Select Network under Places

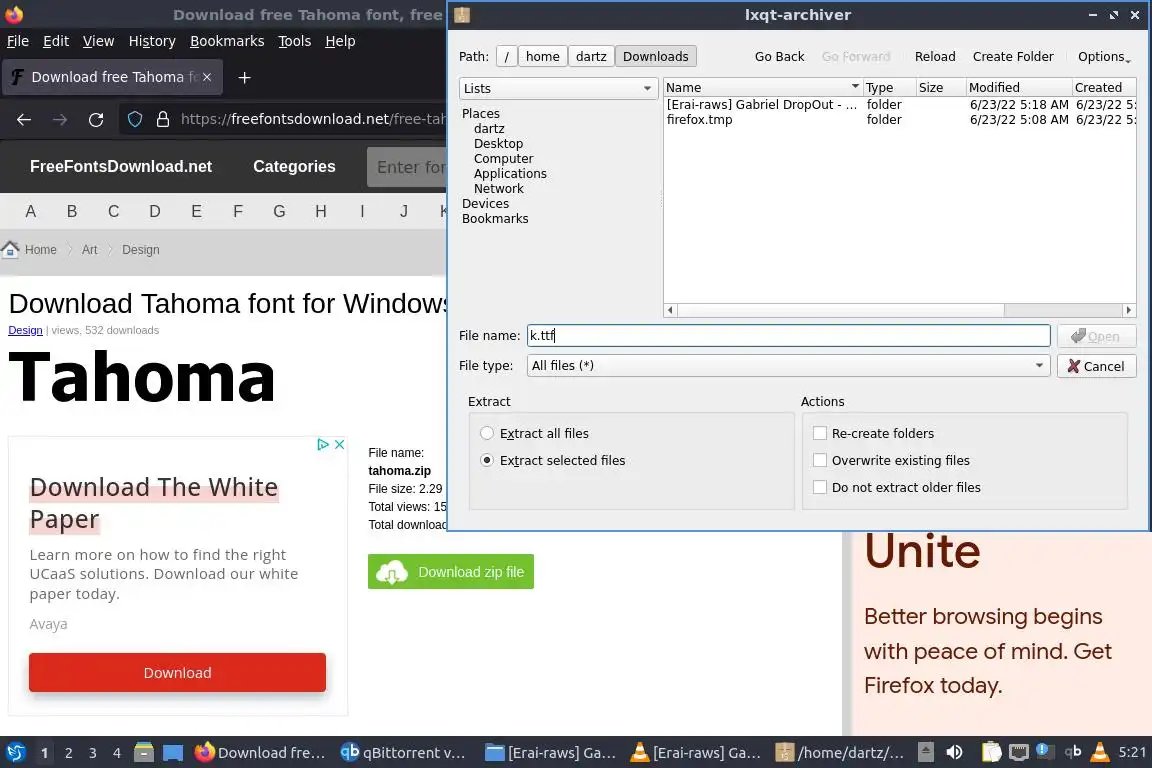coord(498,188)
